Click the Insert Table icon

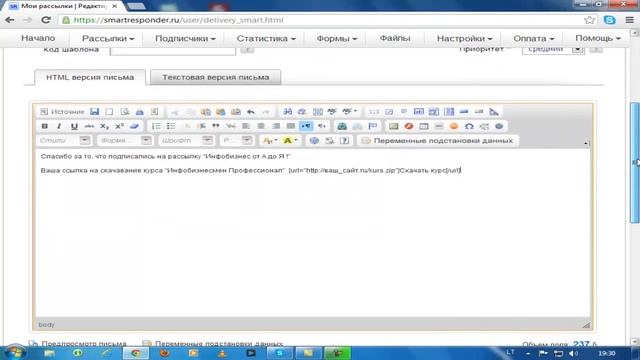pos(424,126)
